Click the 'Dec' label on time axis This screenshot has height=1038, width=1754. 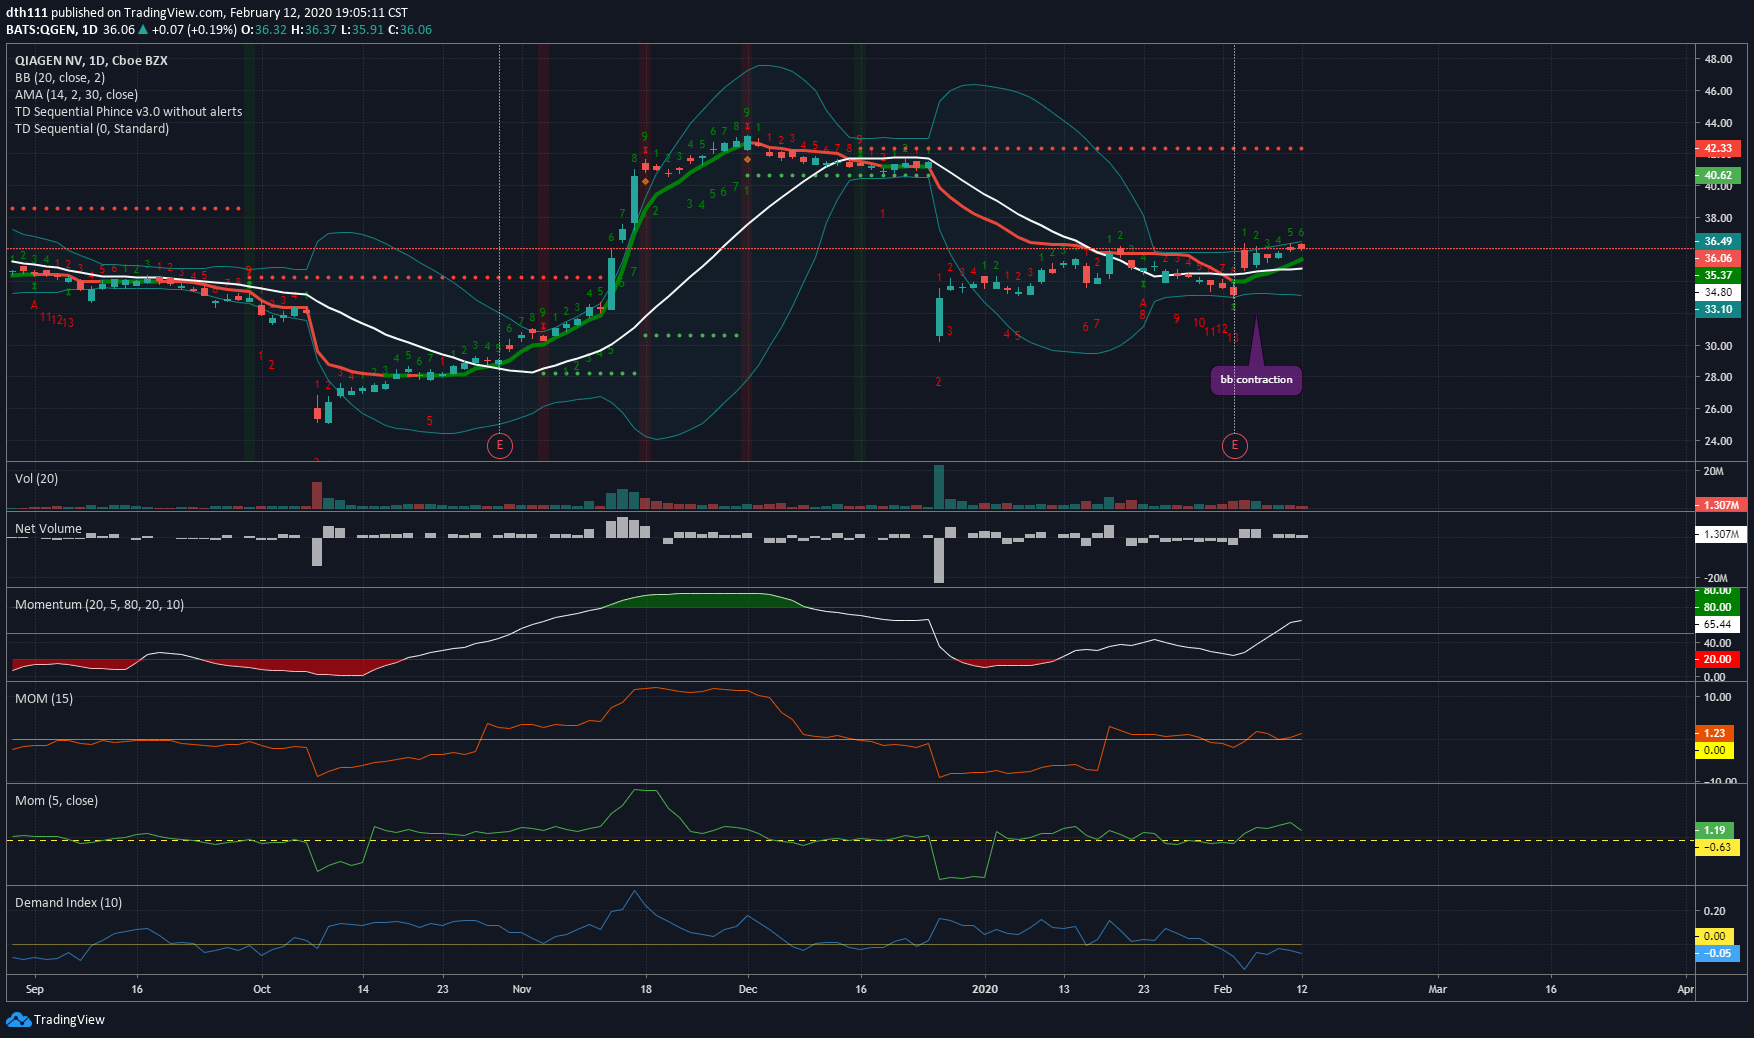pyautogui.click(x=748, y=989)
